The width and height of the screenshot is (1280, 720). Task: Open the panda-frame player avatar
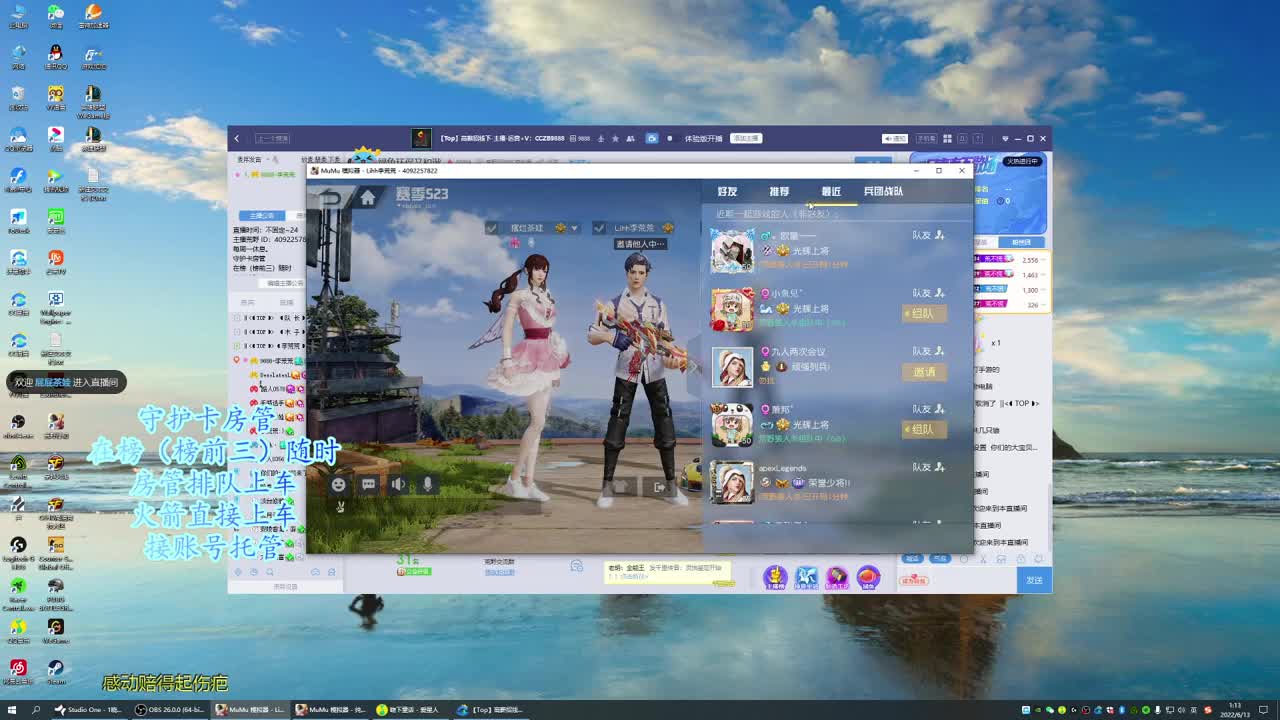click(732, 425)
